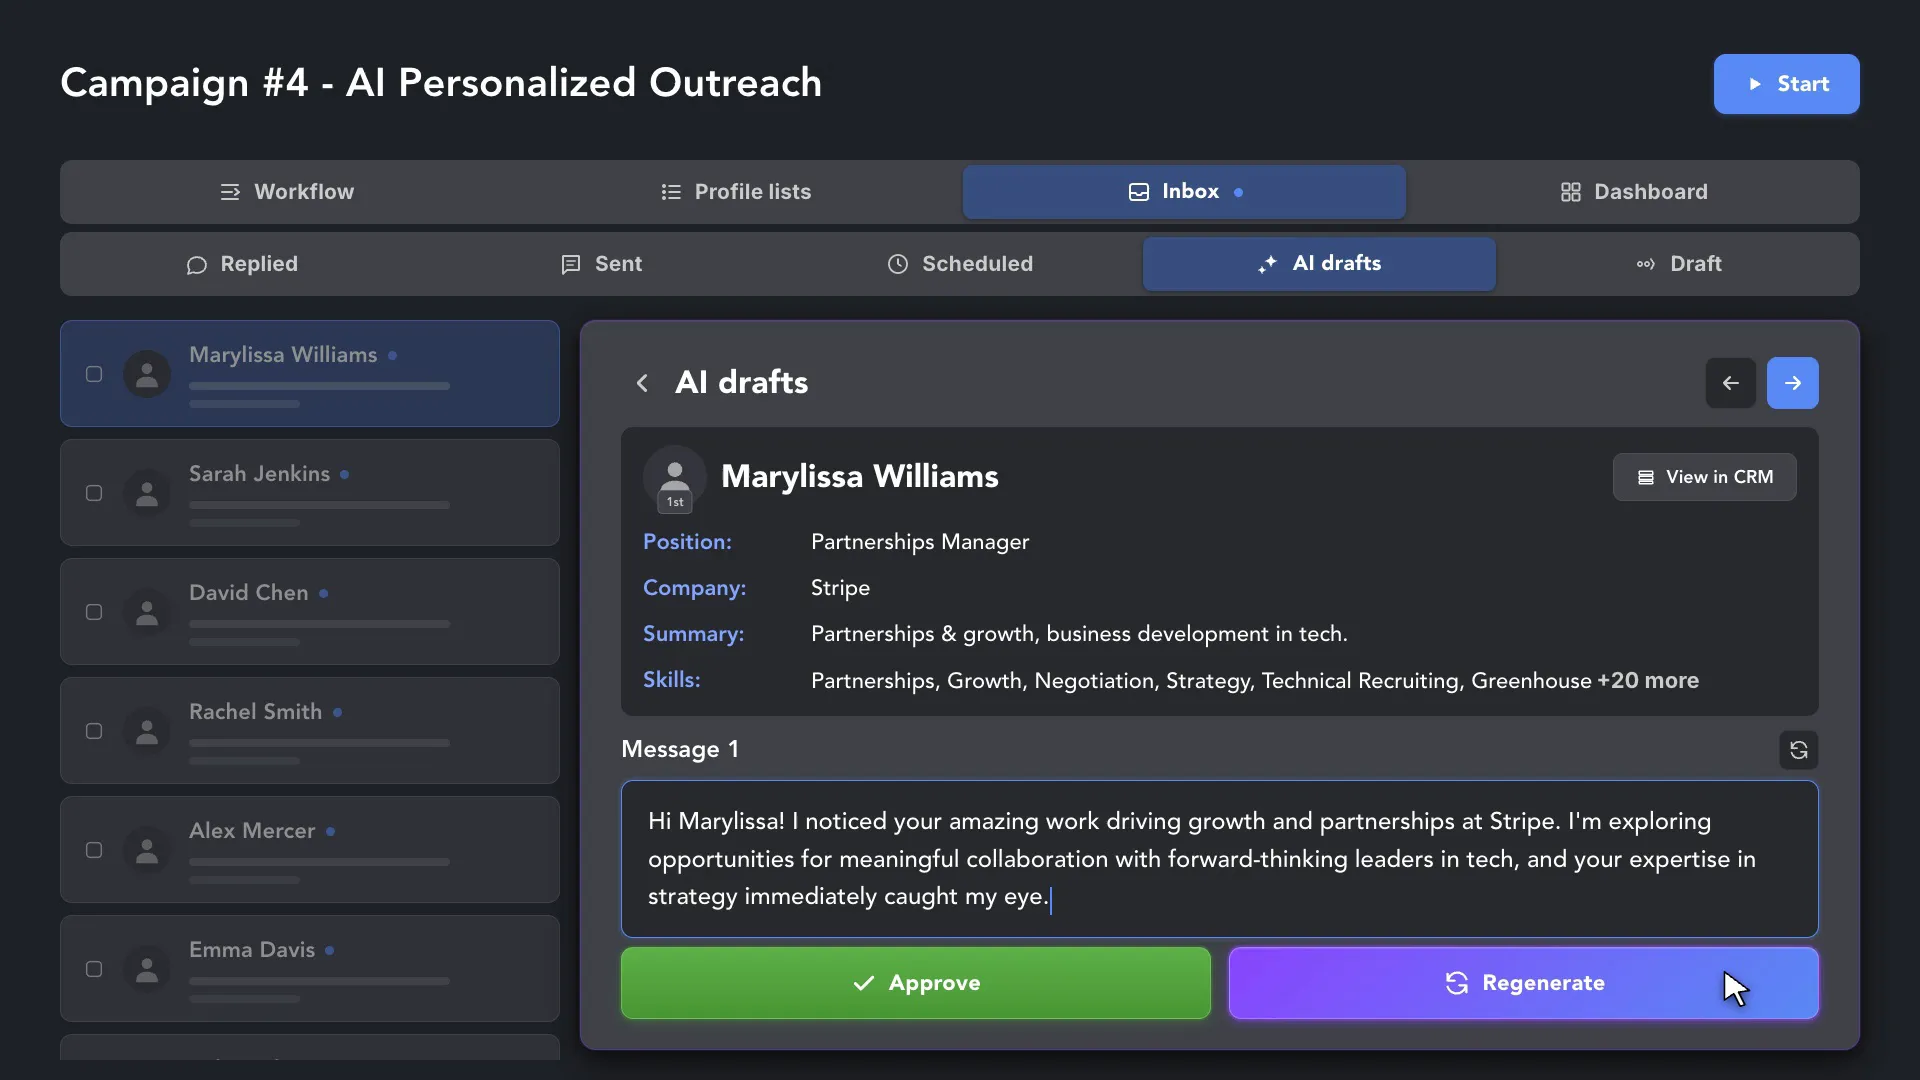This screenshot has height=1080, width=1920.
Task: Check the box beside Rachel Smith
Action: 94,731
